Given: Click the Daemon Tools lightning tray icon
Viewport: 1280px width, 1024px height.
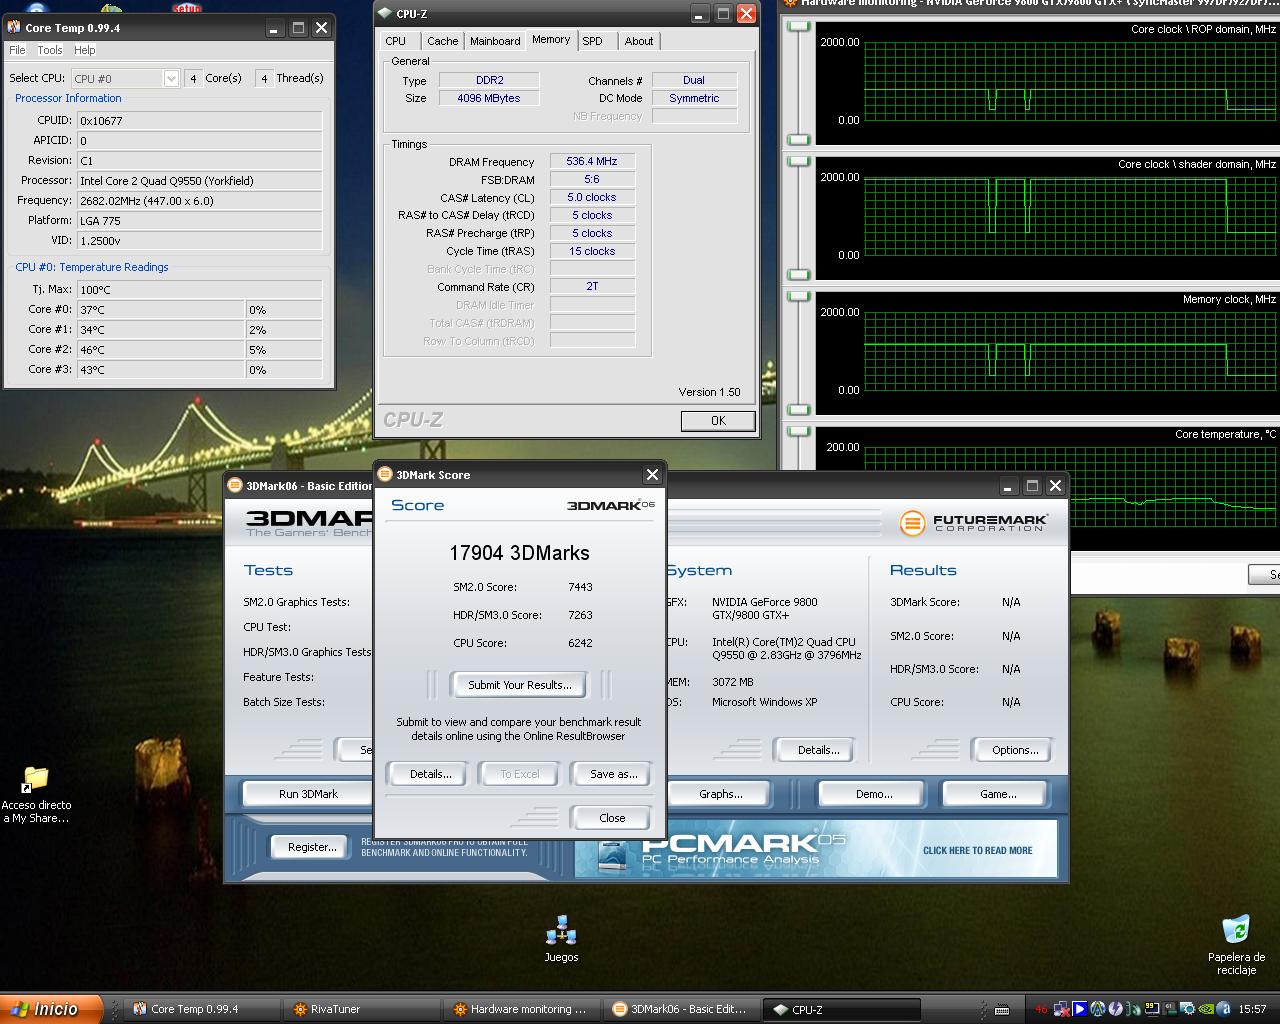Looking at the screenshot, I should tap(1116, 1009).
